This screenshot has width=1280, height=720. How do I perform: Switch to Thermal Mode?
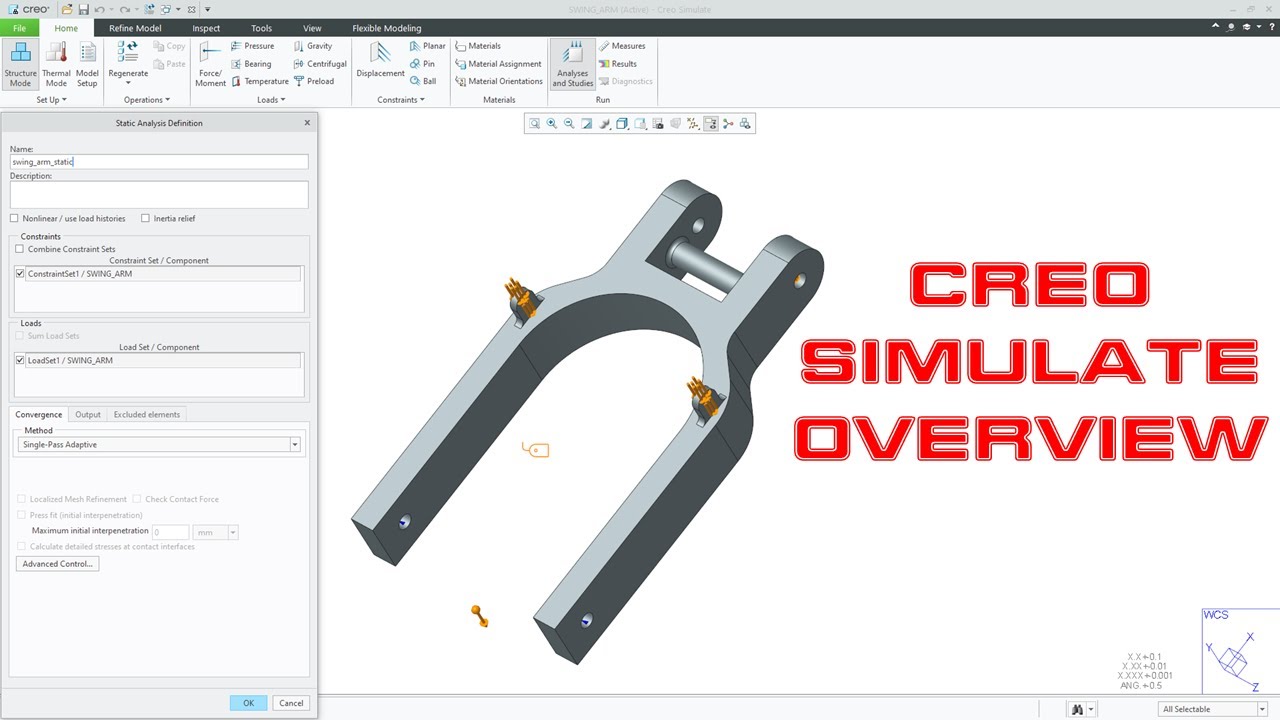56,65
